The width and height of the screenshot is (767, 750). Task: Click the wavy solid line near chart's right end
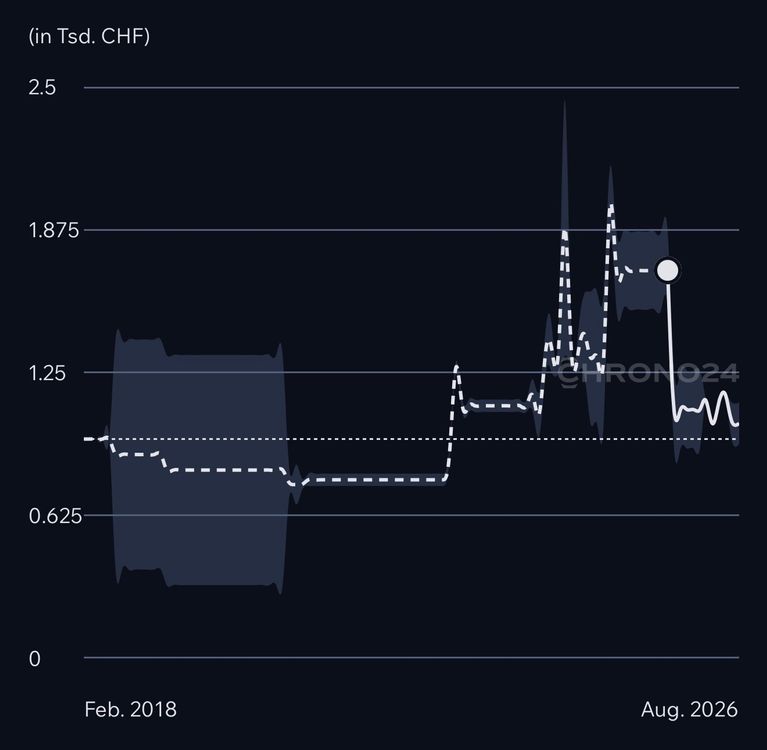tap(707, 408)
